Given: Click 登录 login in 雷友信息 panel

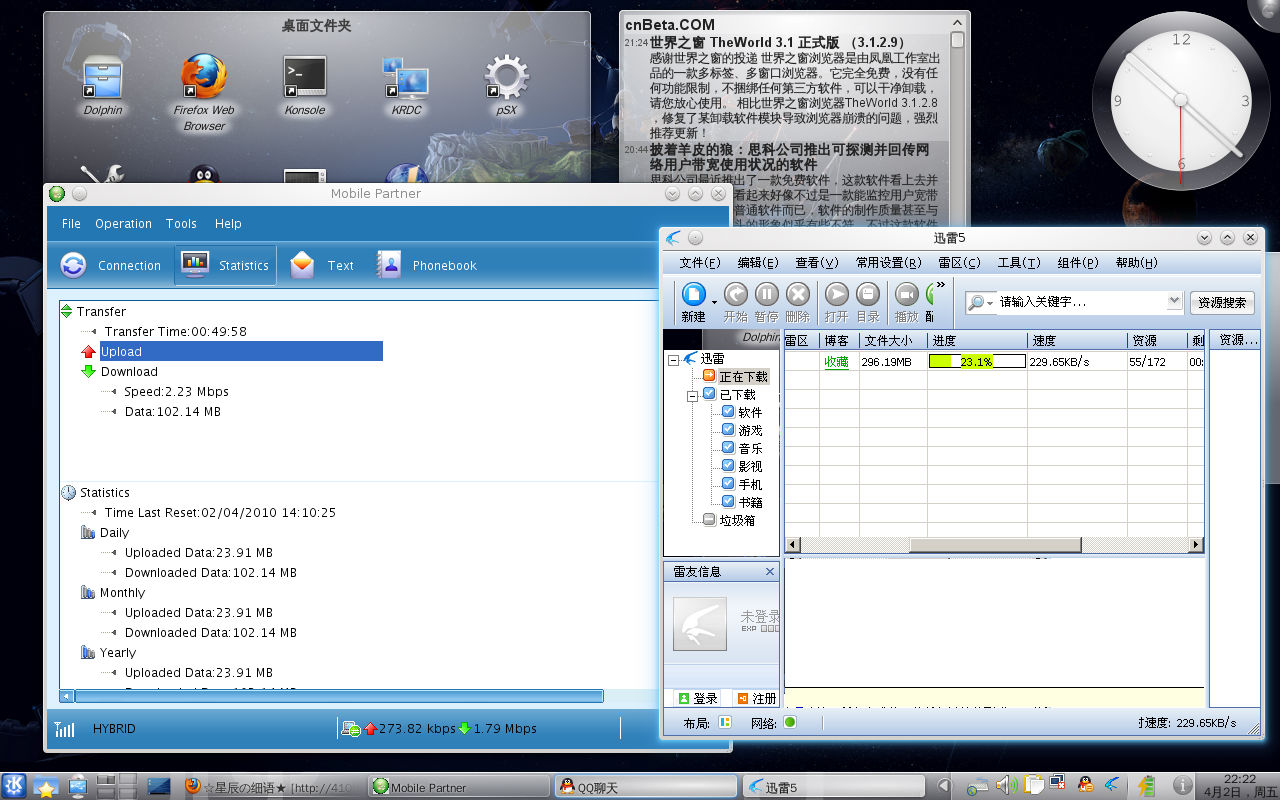Looking at the screenshot, I should point(697,698).
